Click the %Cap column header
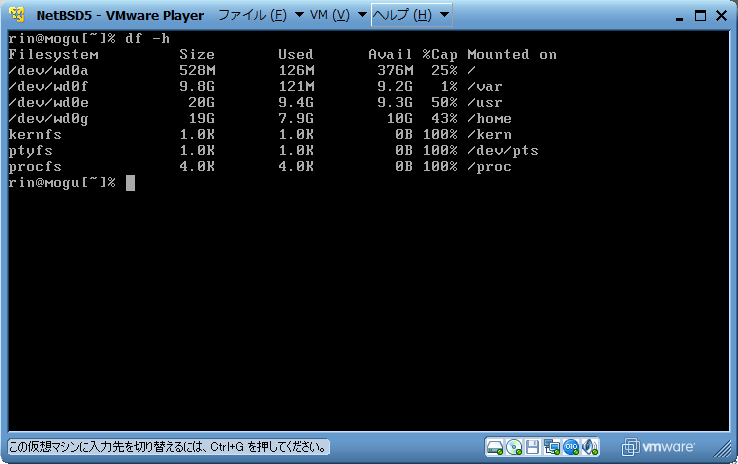738x464 pixels. pos(440,55)
